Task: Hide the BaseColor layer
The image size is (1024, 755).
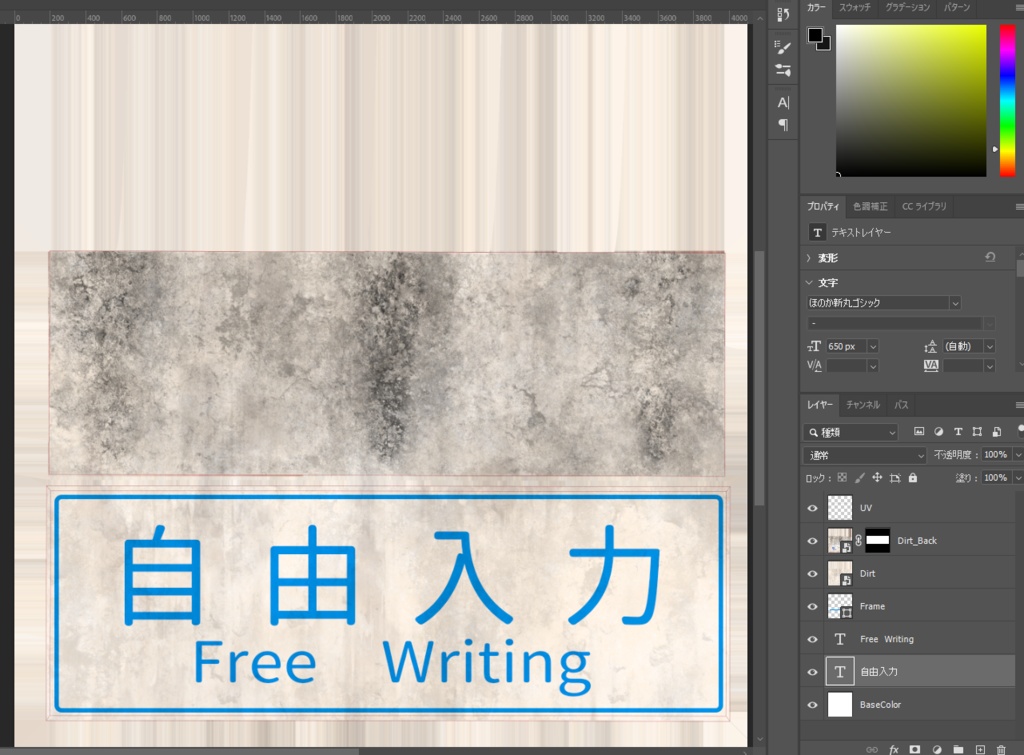Action: point(812,705)
